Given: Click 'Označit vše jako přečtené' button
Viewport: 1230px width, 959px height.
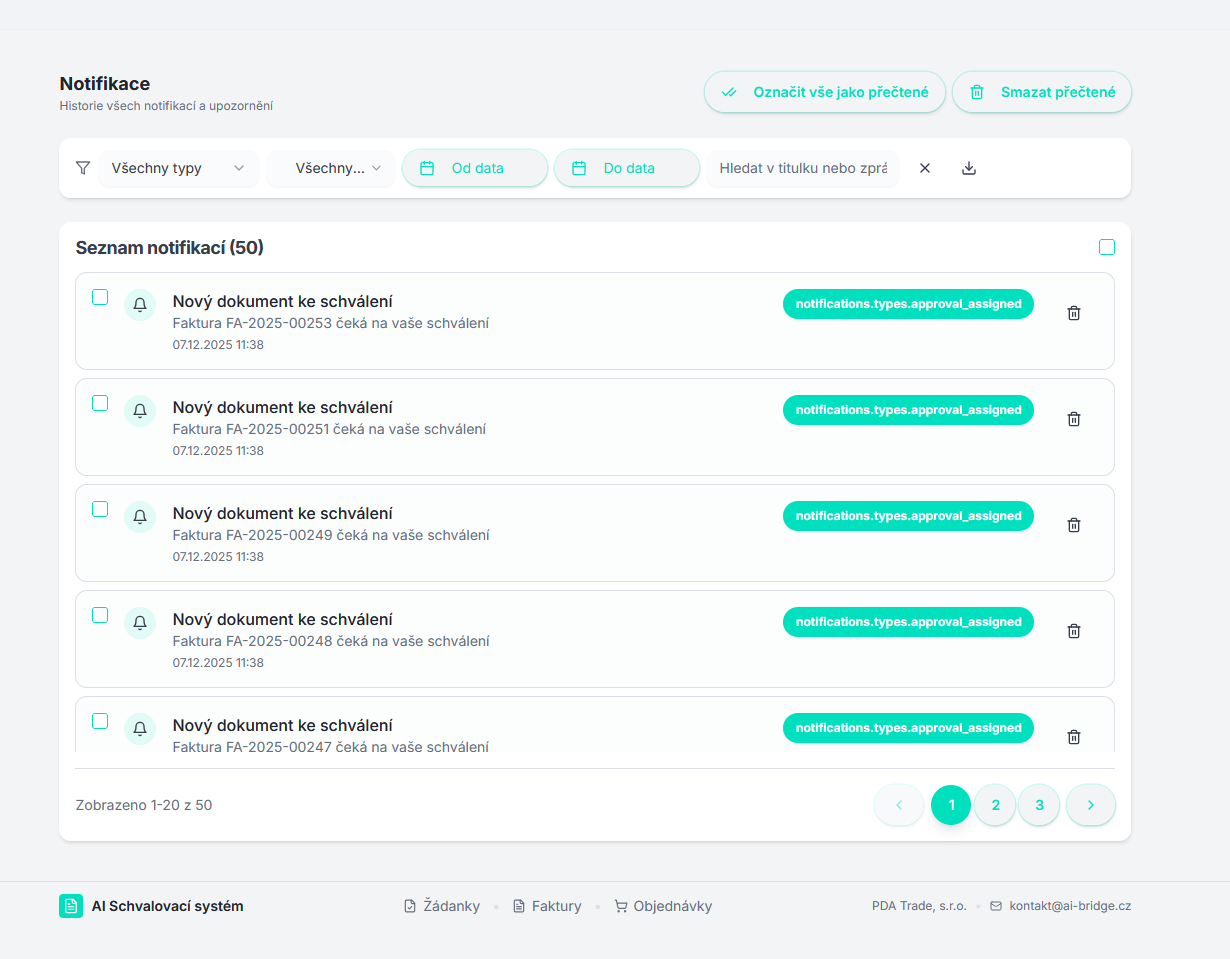Looking at the screenshot, I should pos(825,92).
